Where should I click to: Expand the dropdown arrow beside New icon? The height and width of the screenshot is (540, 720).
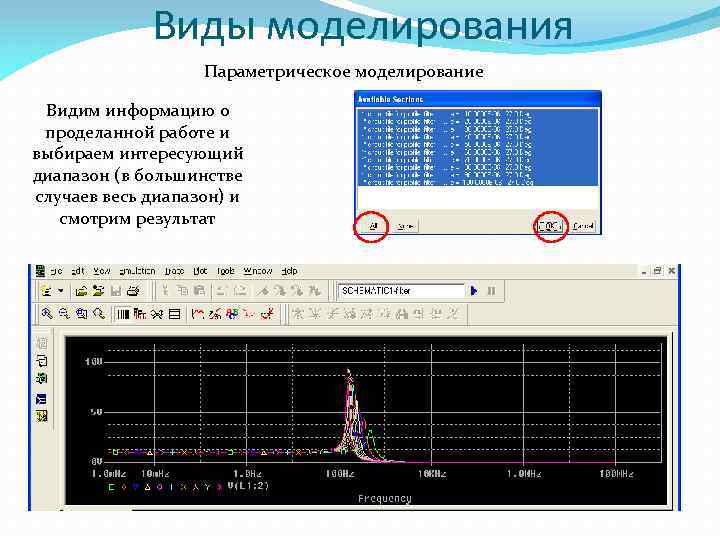[x=60, y=291]
